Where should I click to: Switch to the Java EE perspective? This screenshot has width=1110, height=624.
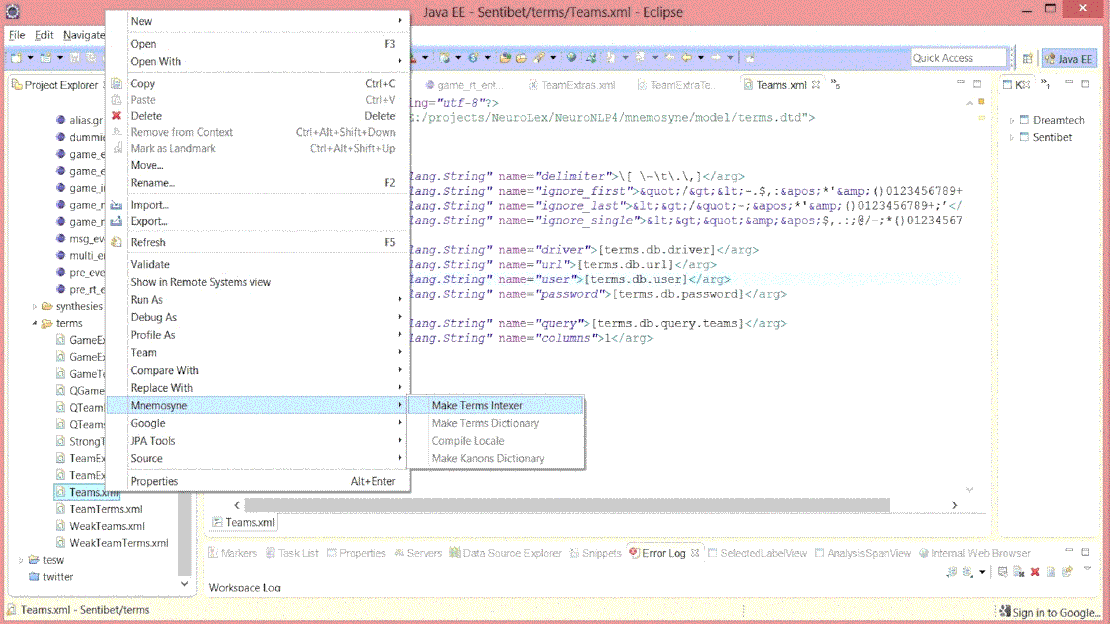tap(1069, 59)
